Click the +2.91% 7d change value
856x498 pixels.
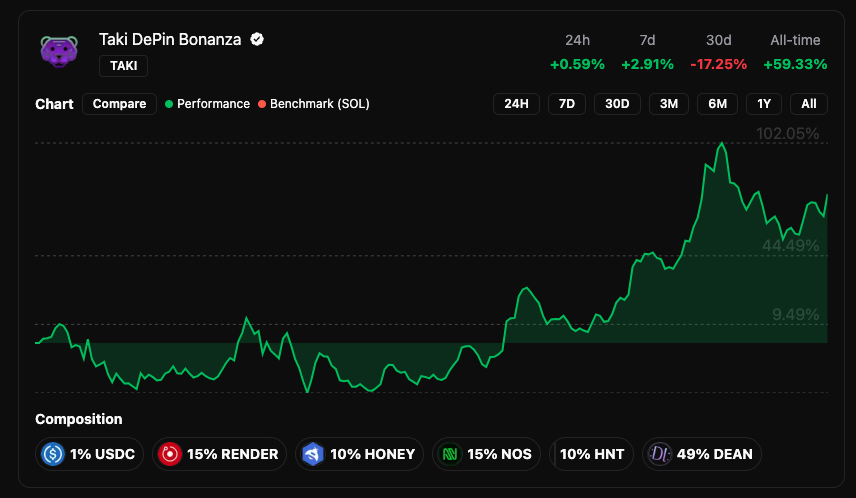647,64
